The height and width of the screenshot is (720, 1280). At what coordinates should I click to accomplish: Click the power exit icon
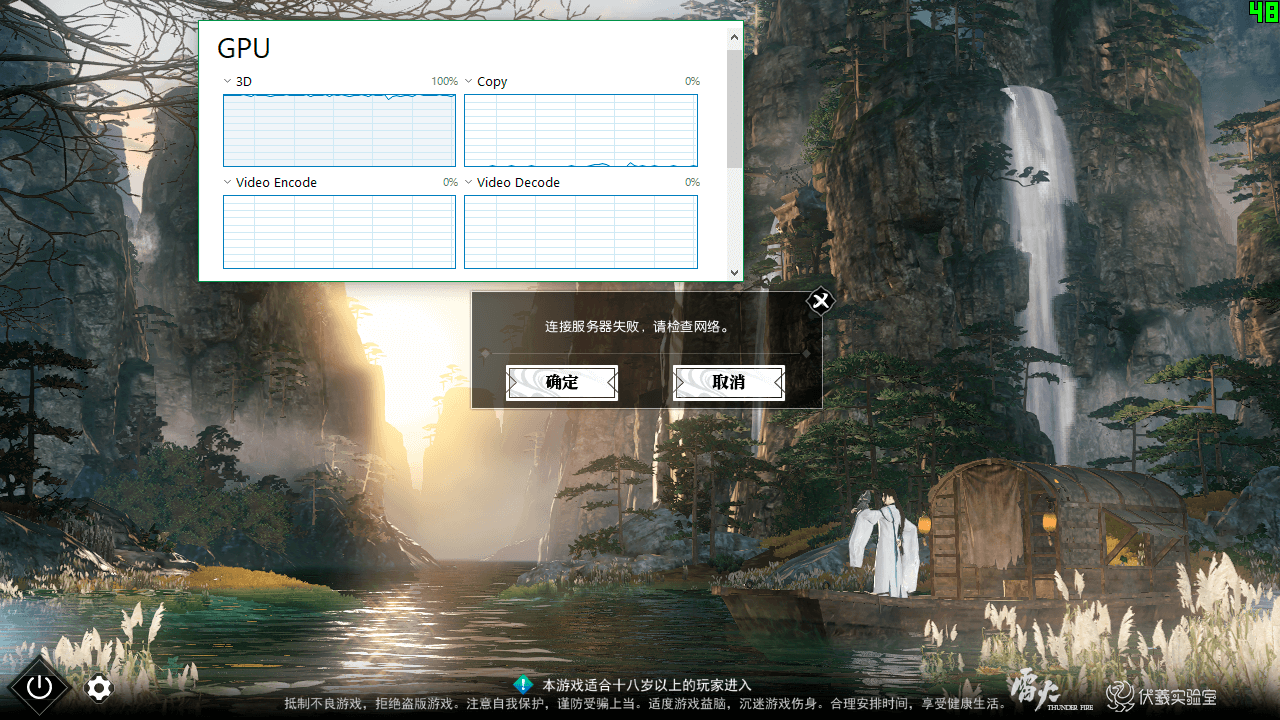pos(39,687)
